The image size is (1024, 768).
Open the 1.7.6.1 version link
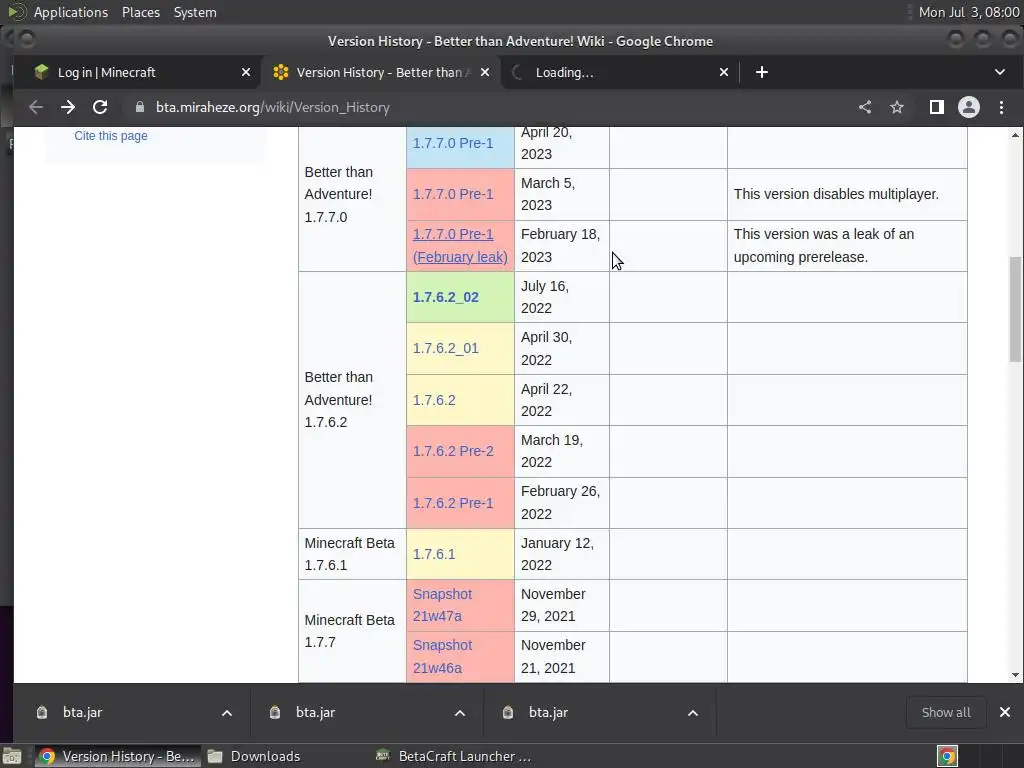[x=434, y=554]
